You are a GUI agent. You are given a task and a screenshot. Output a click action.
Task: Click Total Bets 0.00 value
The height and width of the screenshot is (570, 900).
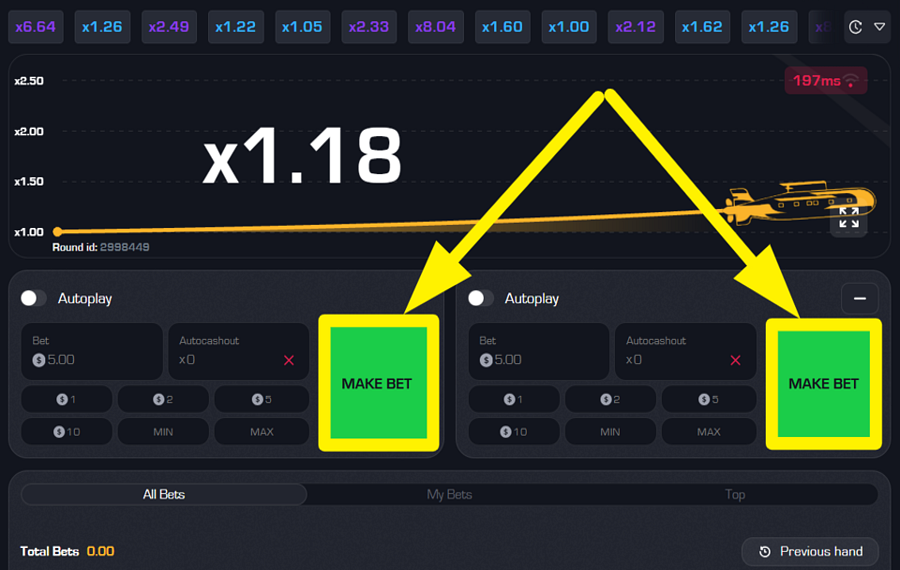(x=100, y=552)
